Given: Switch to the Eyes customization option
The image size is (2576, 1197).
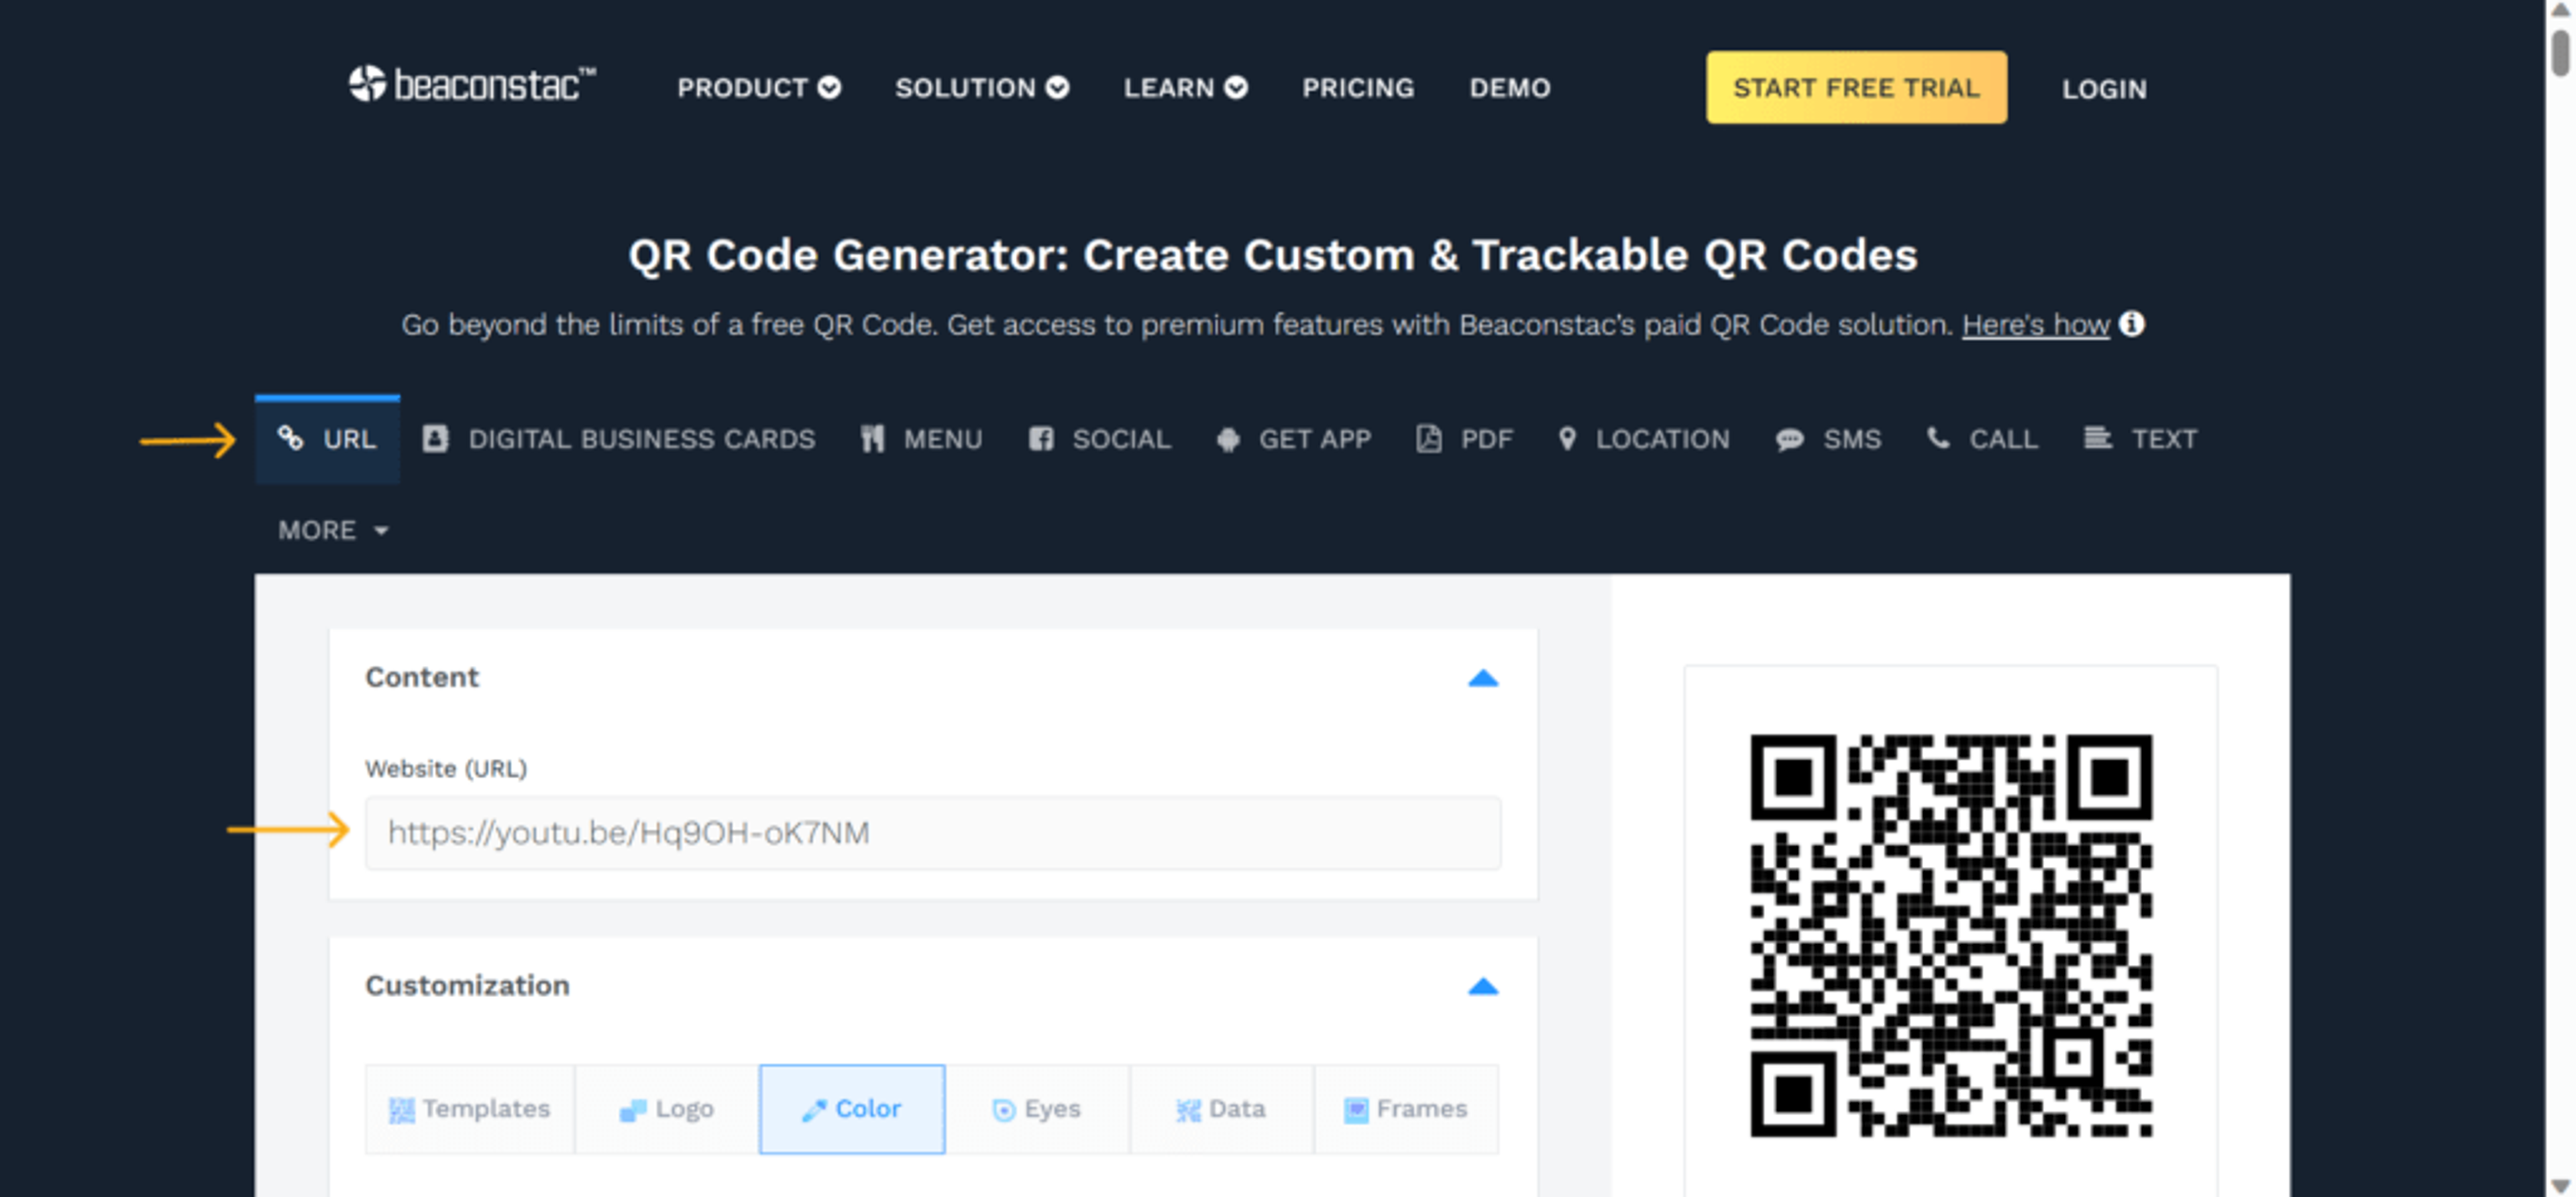Looking at the screenshot, I should (1037, 1109).
